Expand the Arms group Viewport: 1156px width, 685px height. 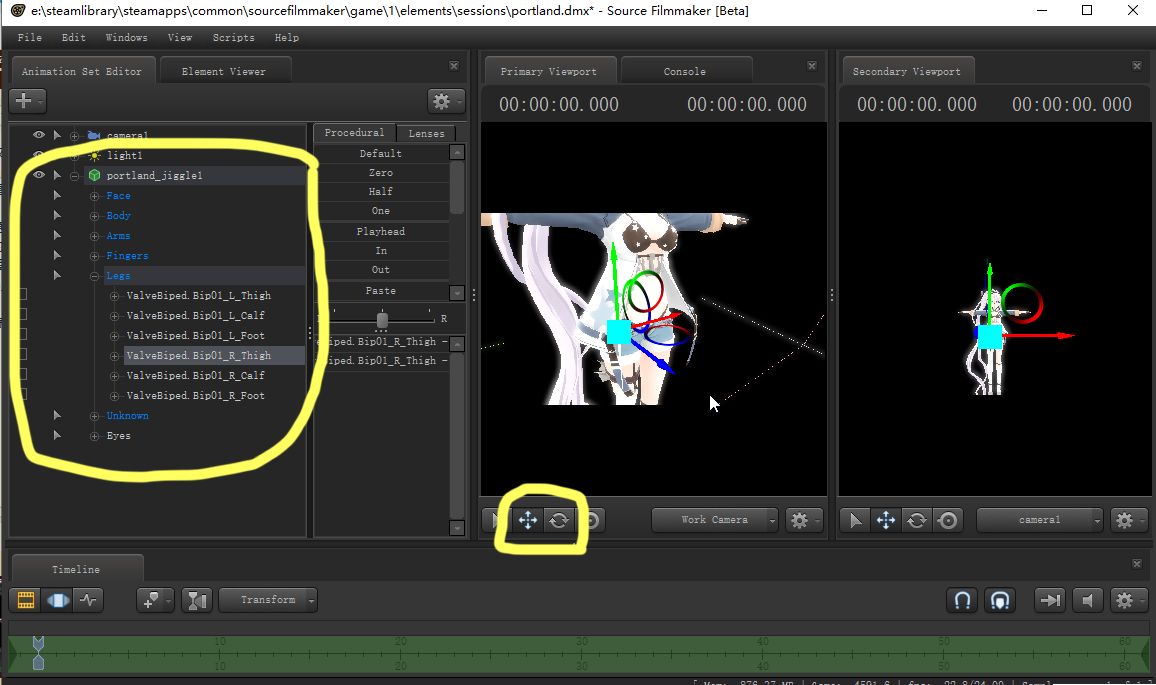[x=94, y=236]
